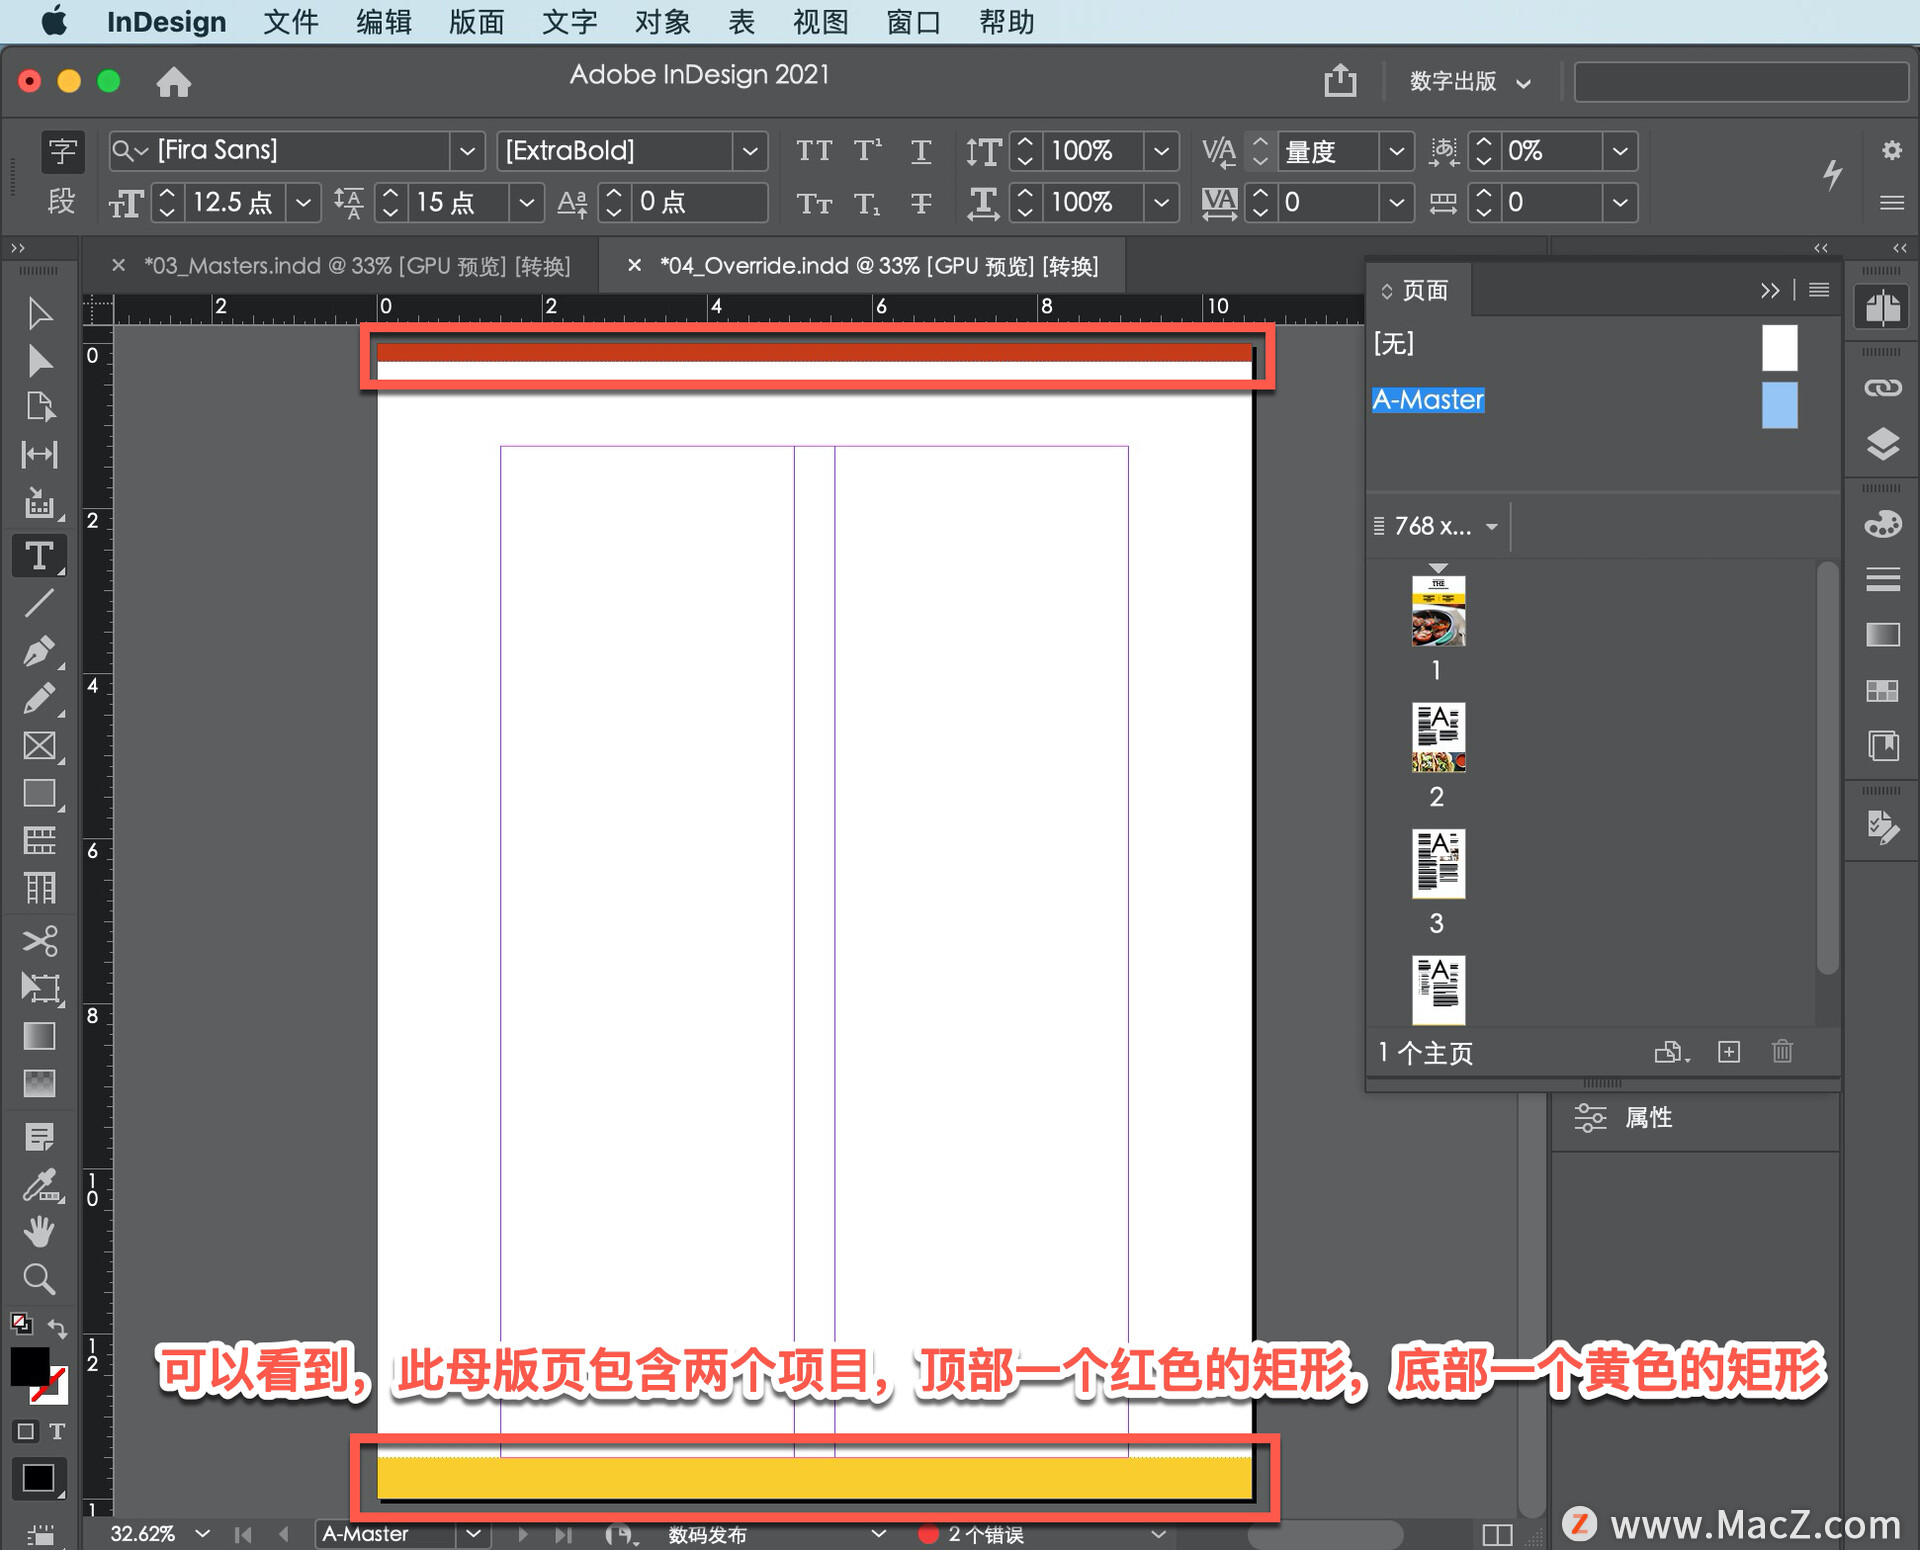The image size is (1920, 1550).
Task: Select the Gradient Feather tool
Action: (x=39, y=1083)
